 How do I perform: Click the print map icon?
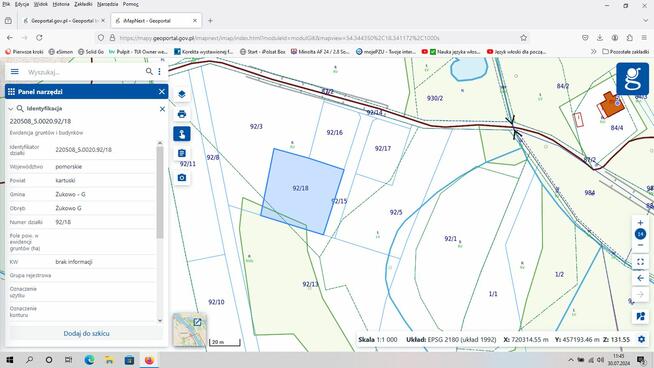coord(182,114)
